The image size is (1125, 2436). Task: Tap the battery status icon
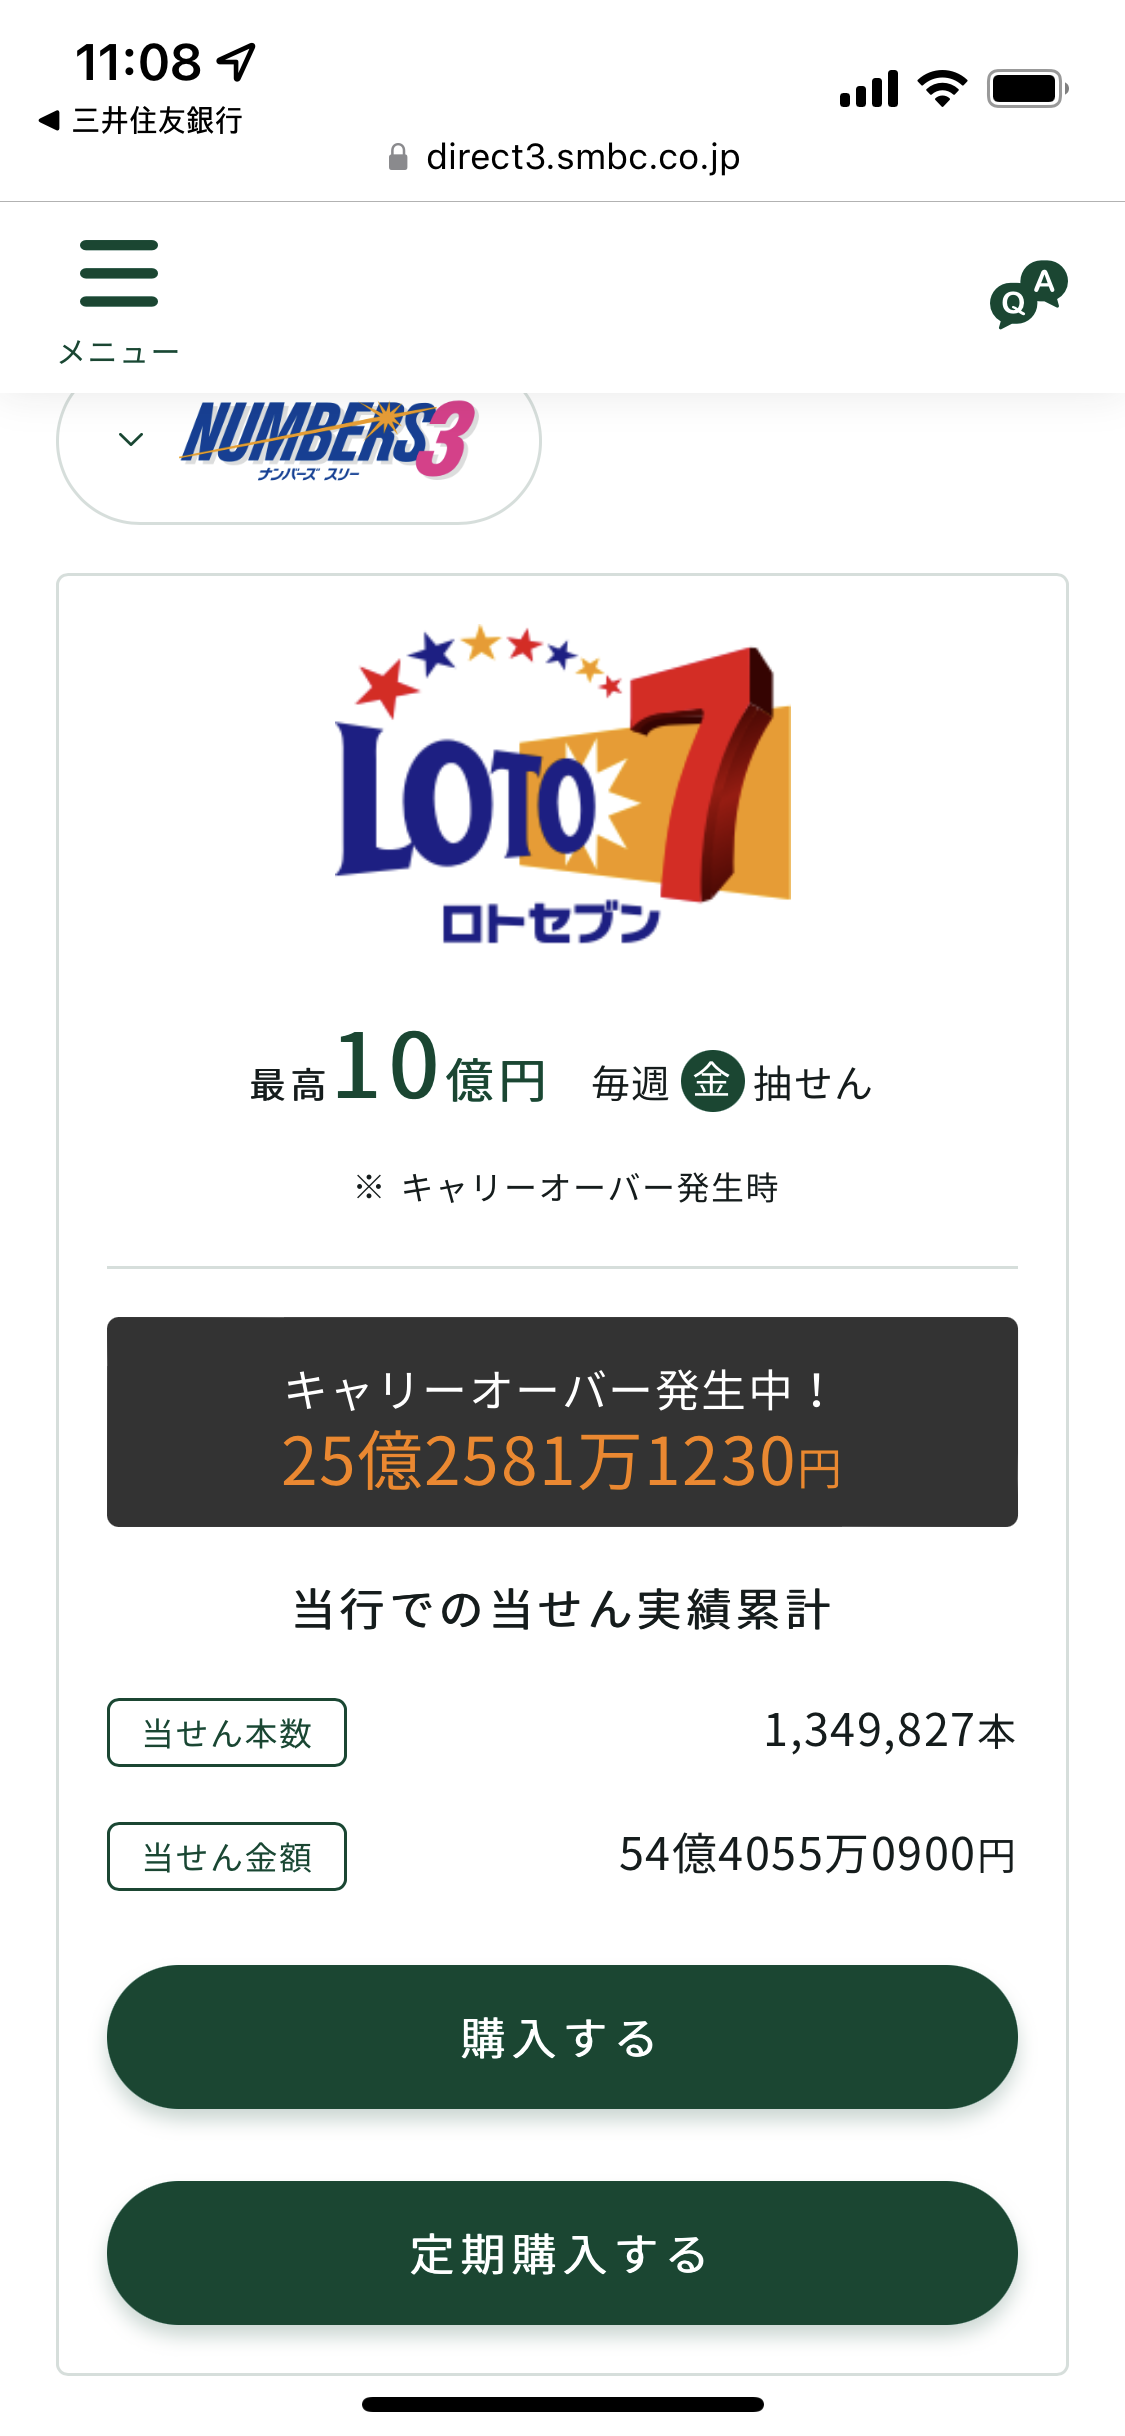1027,89
